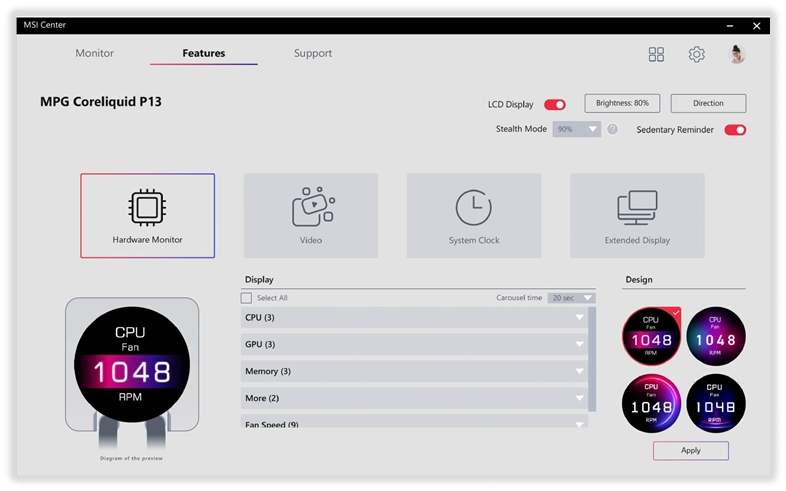
Task: Select the top-right purple gradient design
Action: (716, 336)
